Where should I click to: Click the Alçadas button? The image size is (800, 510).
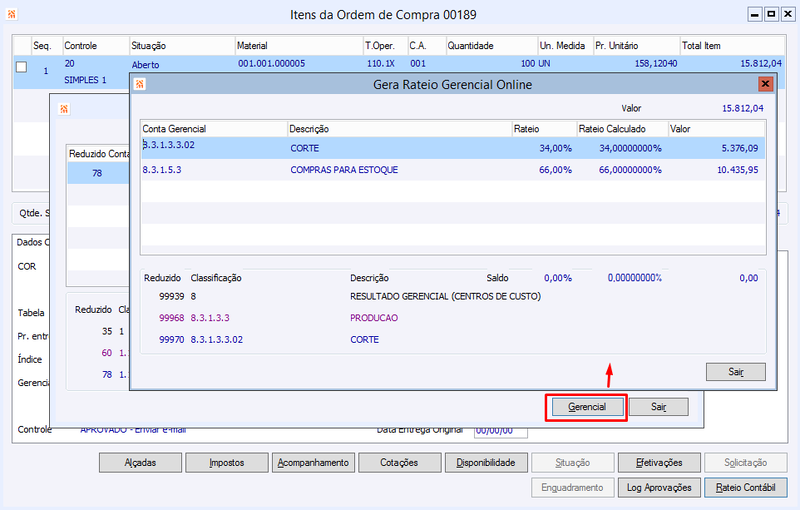click(140, 463)
